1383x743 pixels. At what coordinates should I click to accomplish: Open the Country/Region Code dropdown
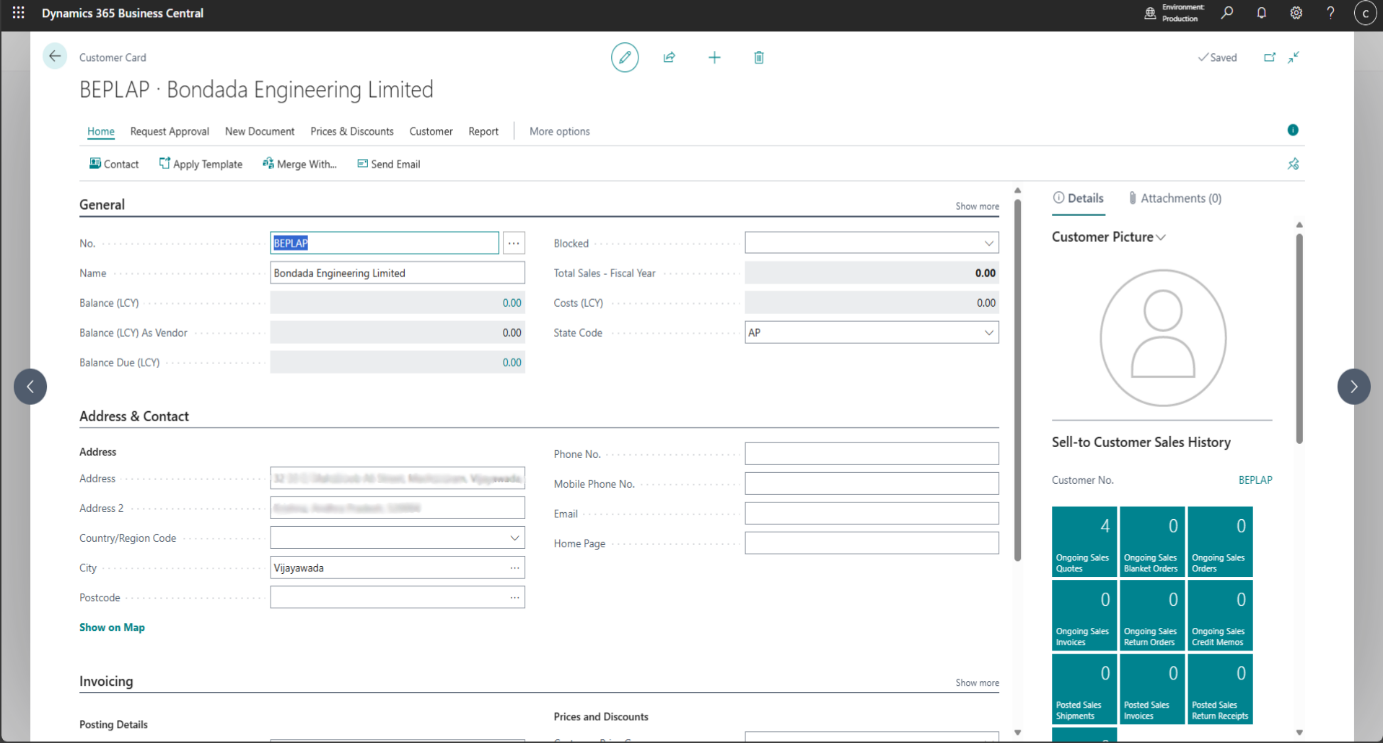[515, 538]
